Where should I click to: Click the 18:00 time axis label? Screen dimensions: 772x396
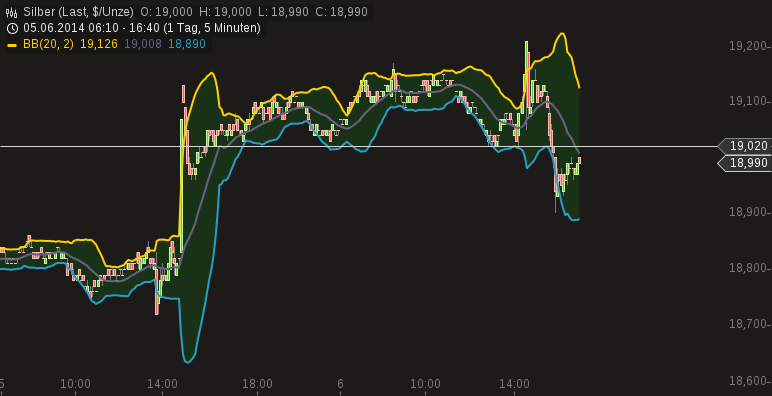tap(257, 384)
